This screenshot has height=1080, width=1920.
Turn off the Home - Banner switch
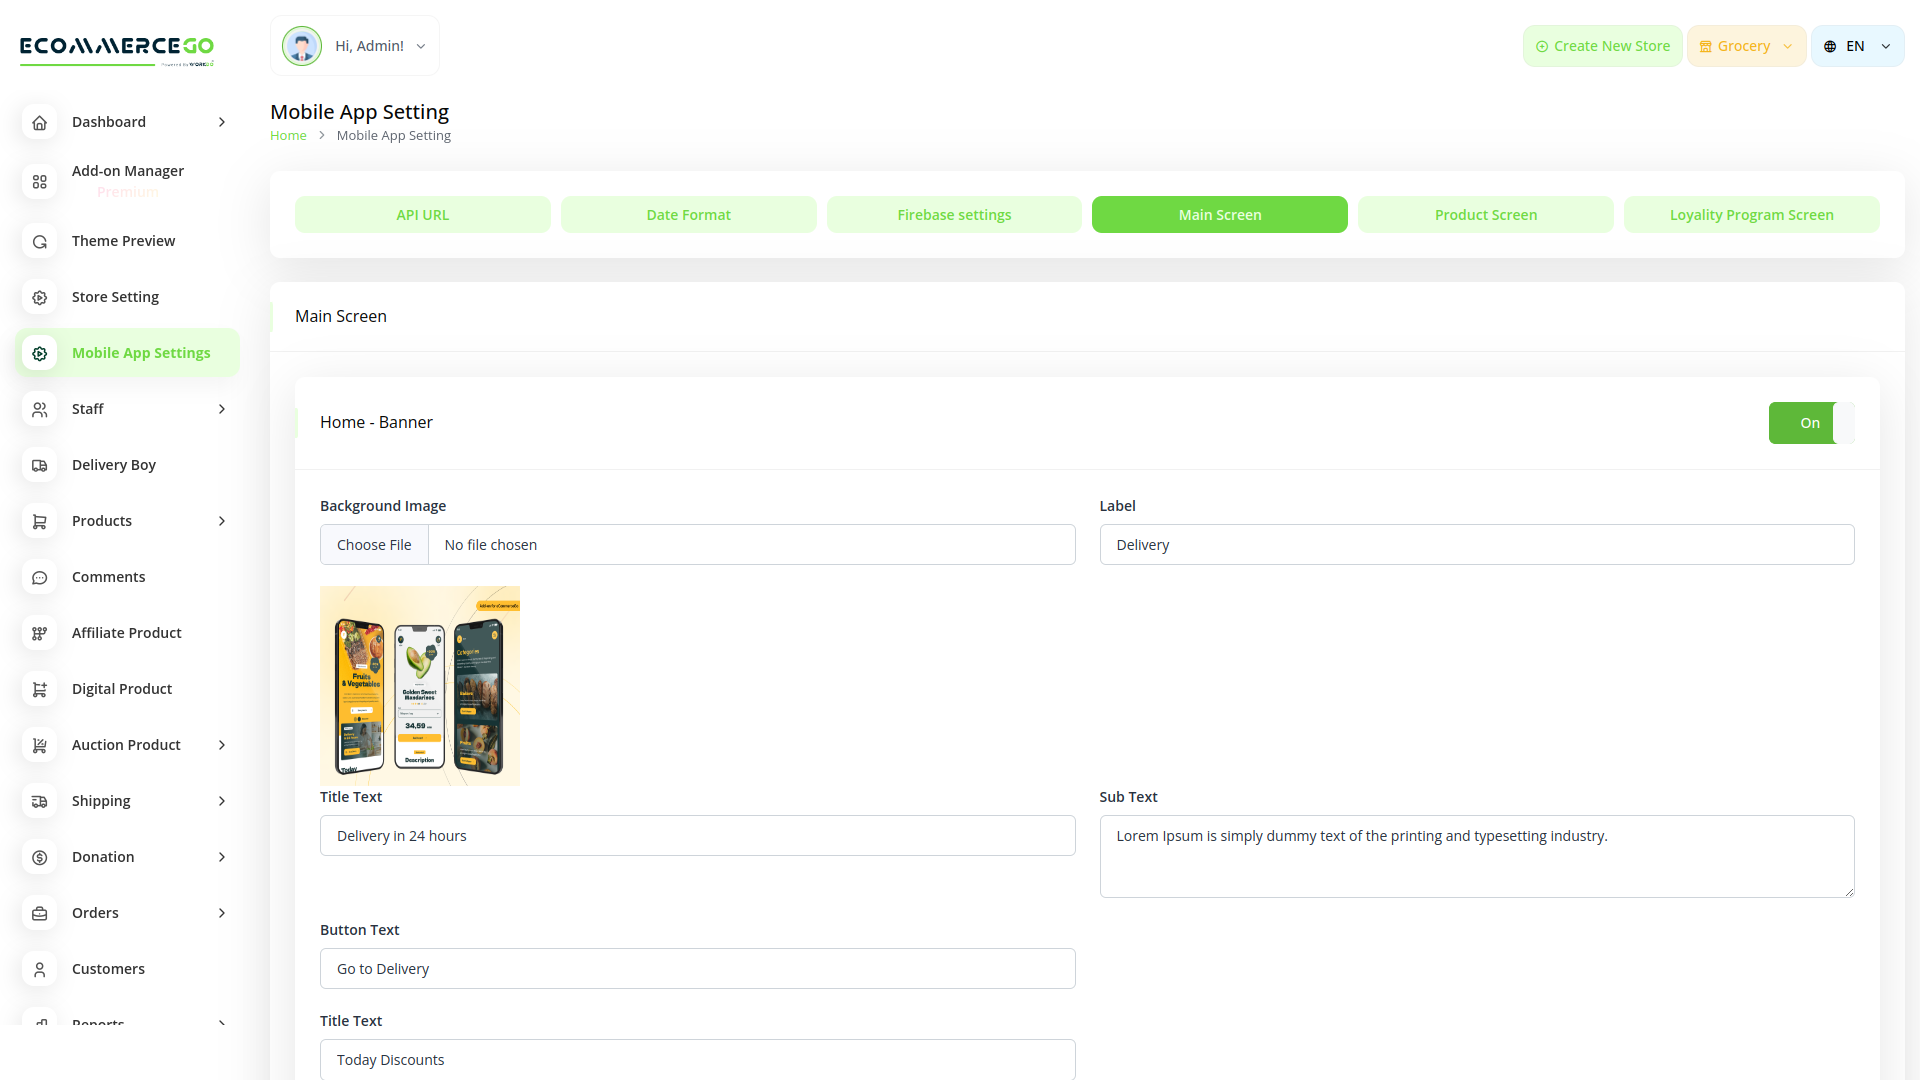1810,422
